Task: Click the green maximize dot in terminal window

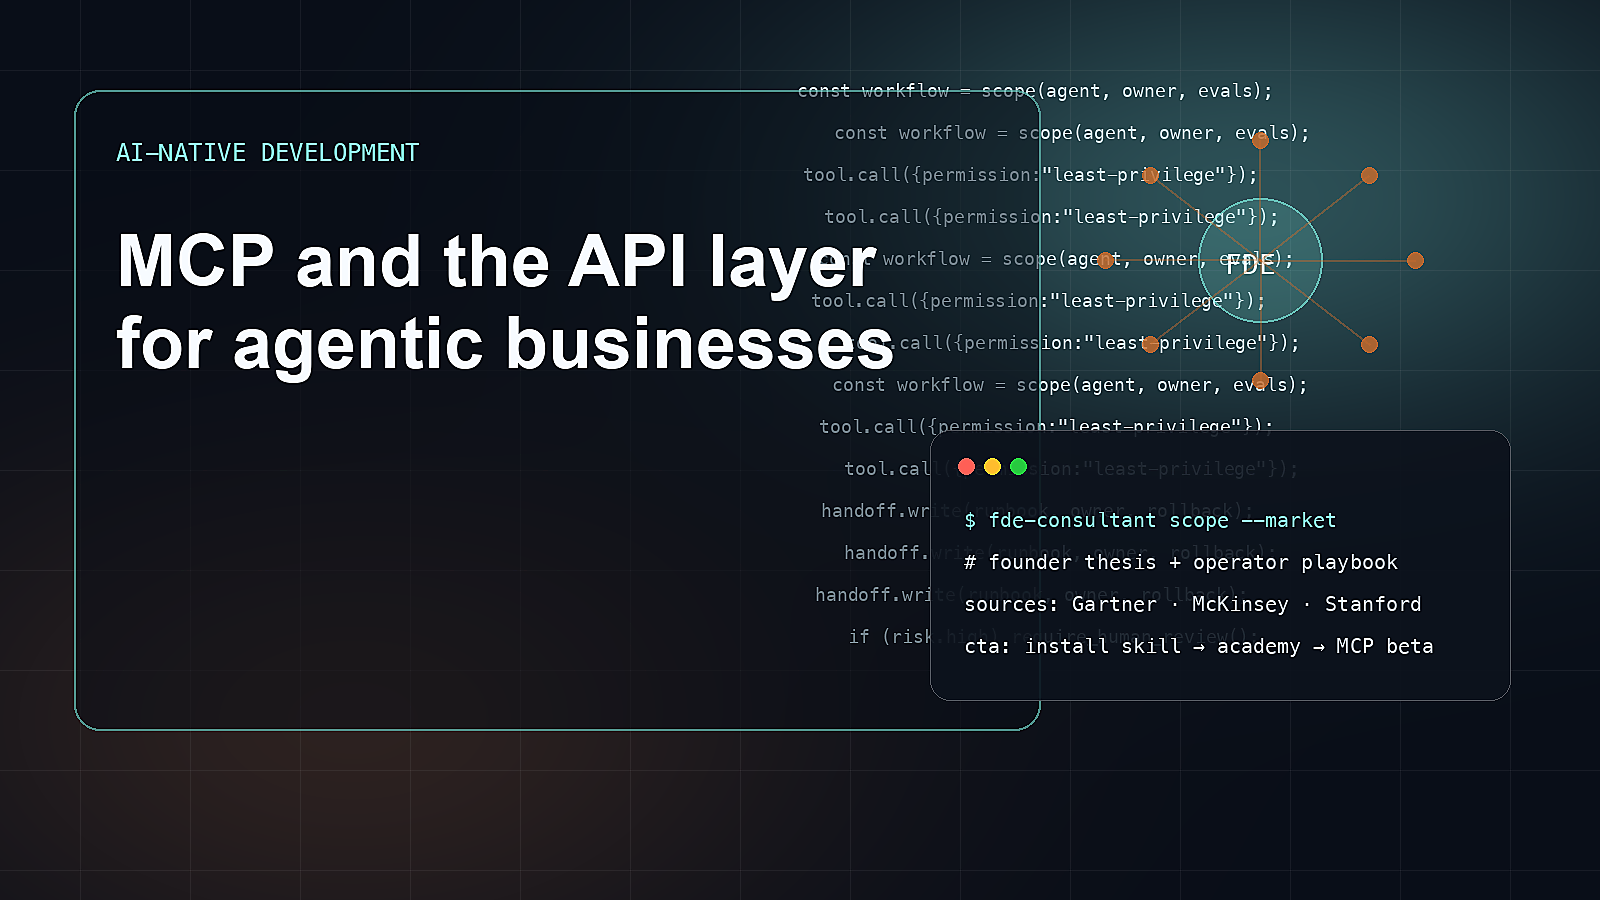Action: click(1018, 466)
